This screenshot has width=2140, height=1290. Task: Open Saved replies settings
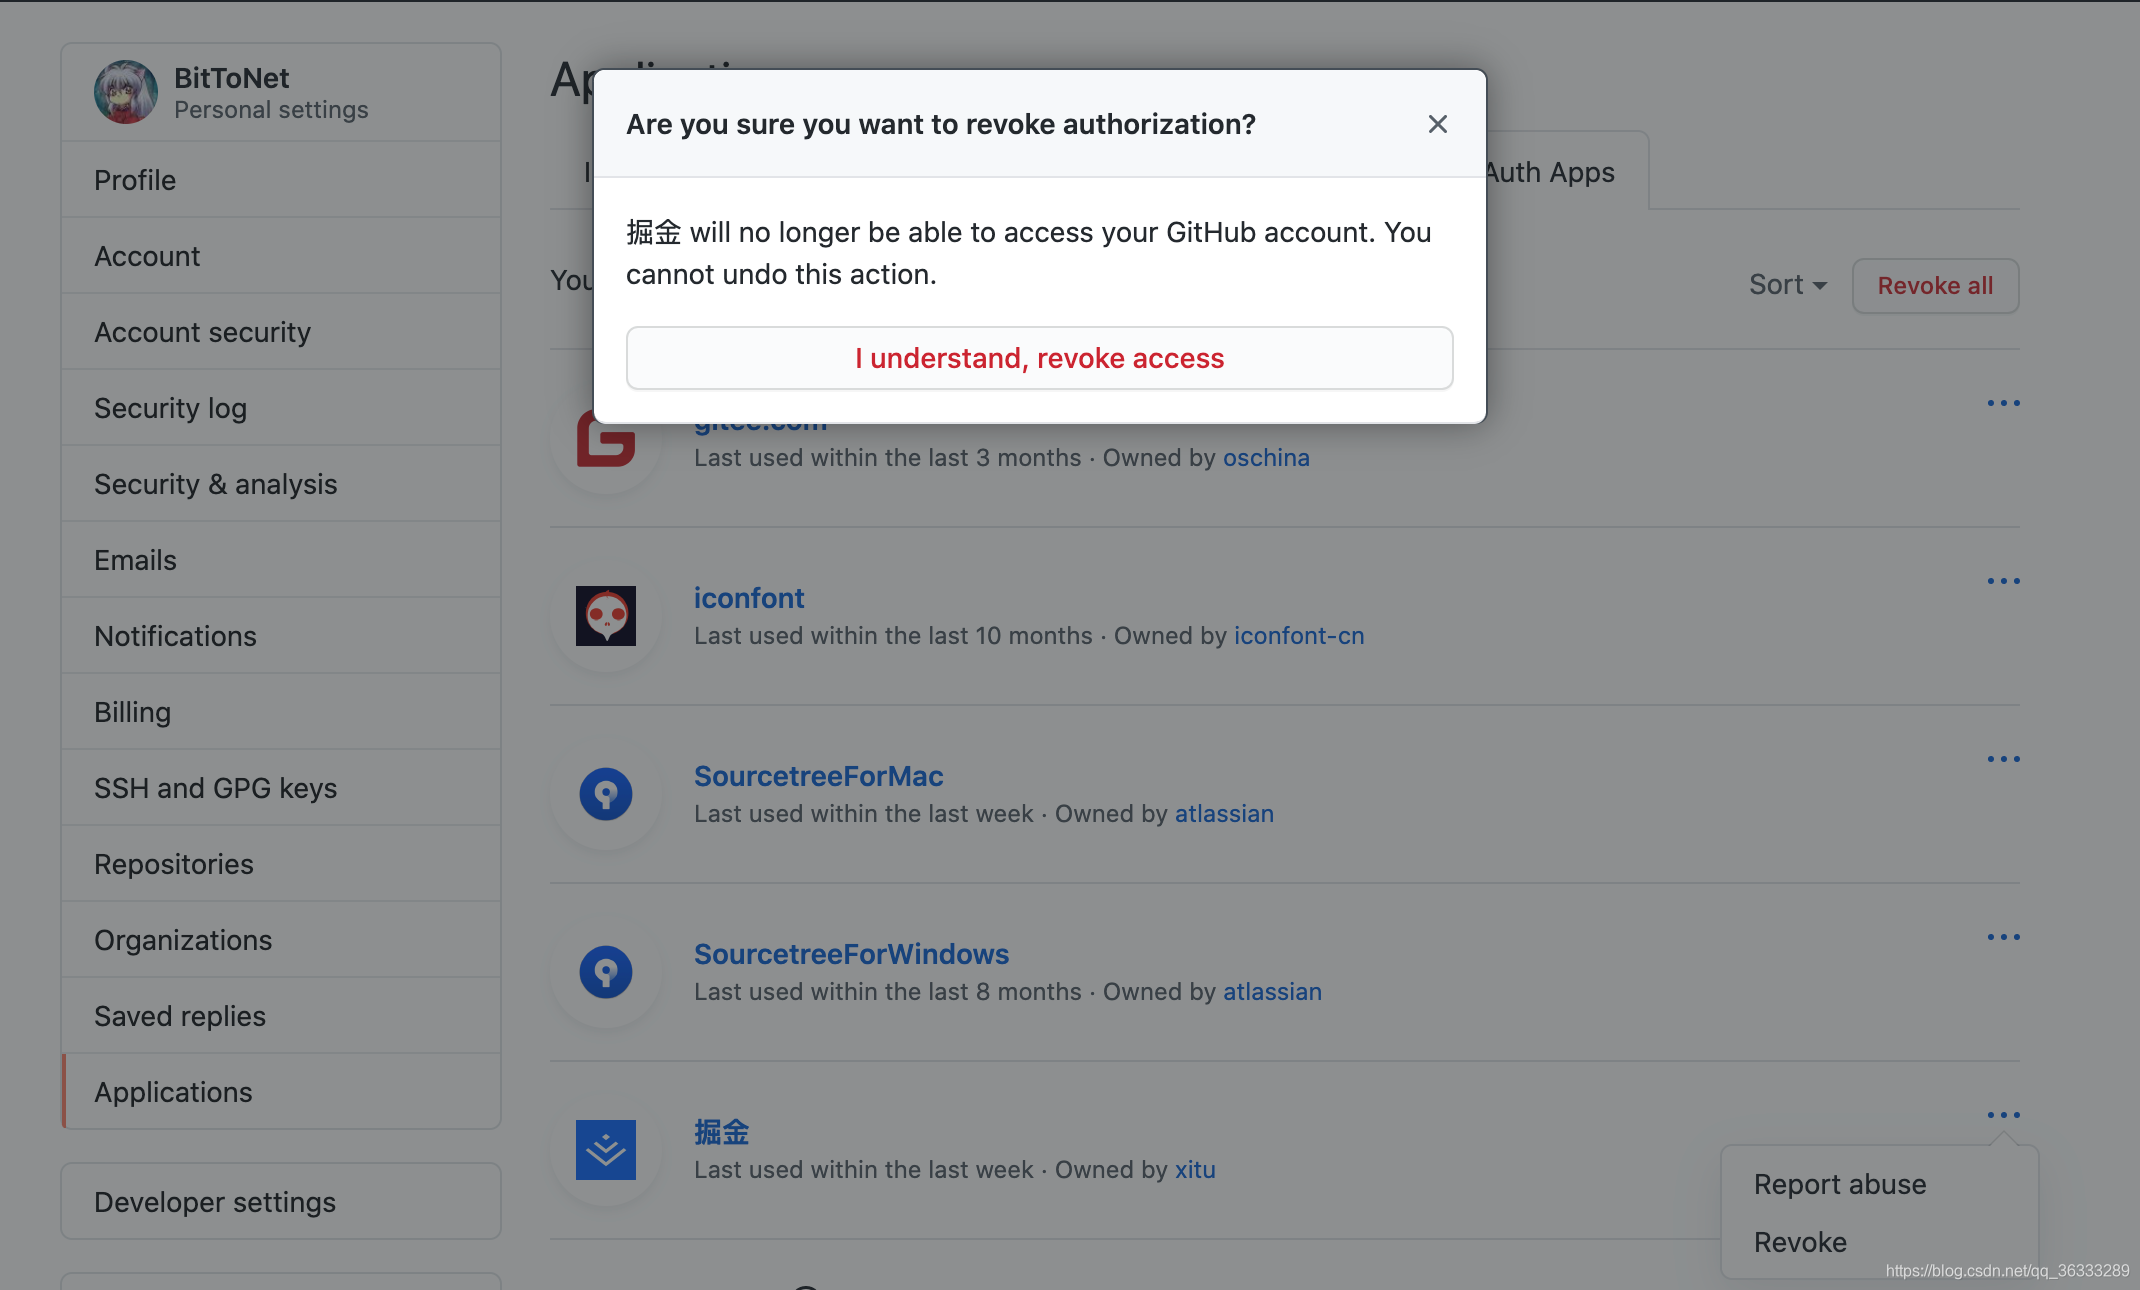point(281,1016)
